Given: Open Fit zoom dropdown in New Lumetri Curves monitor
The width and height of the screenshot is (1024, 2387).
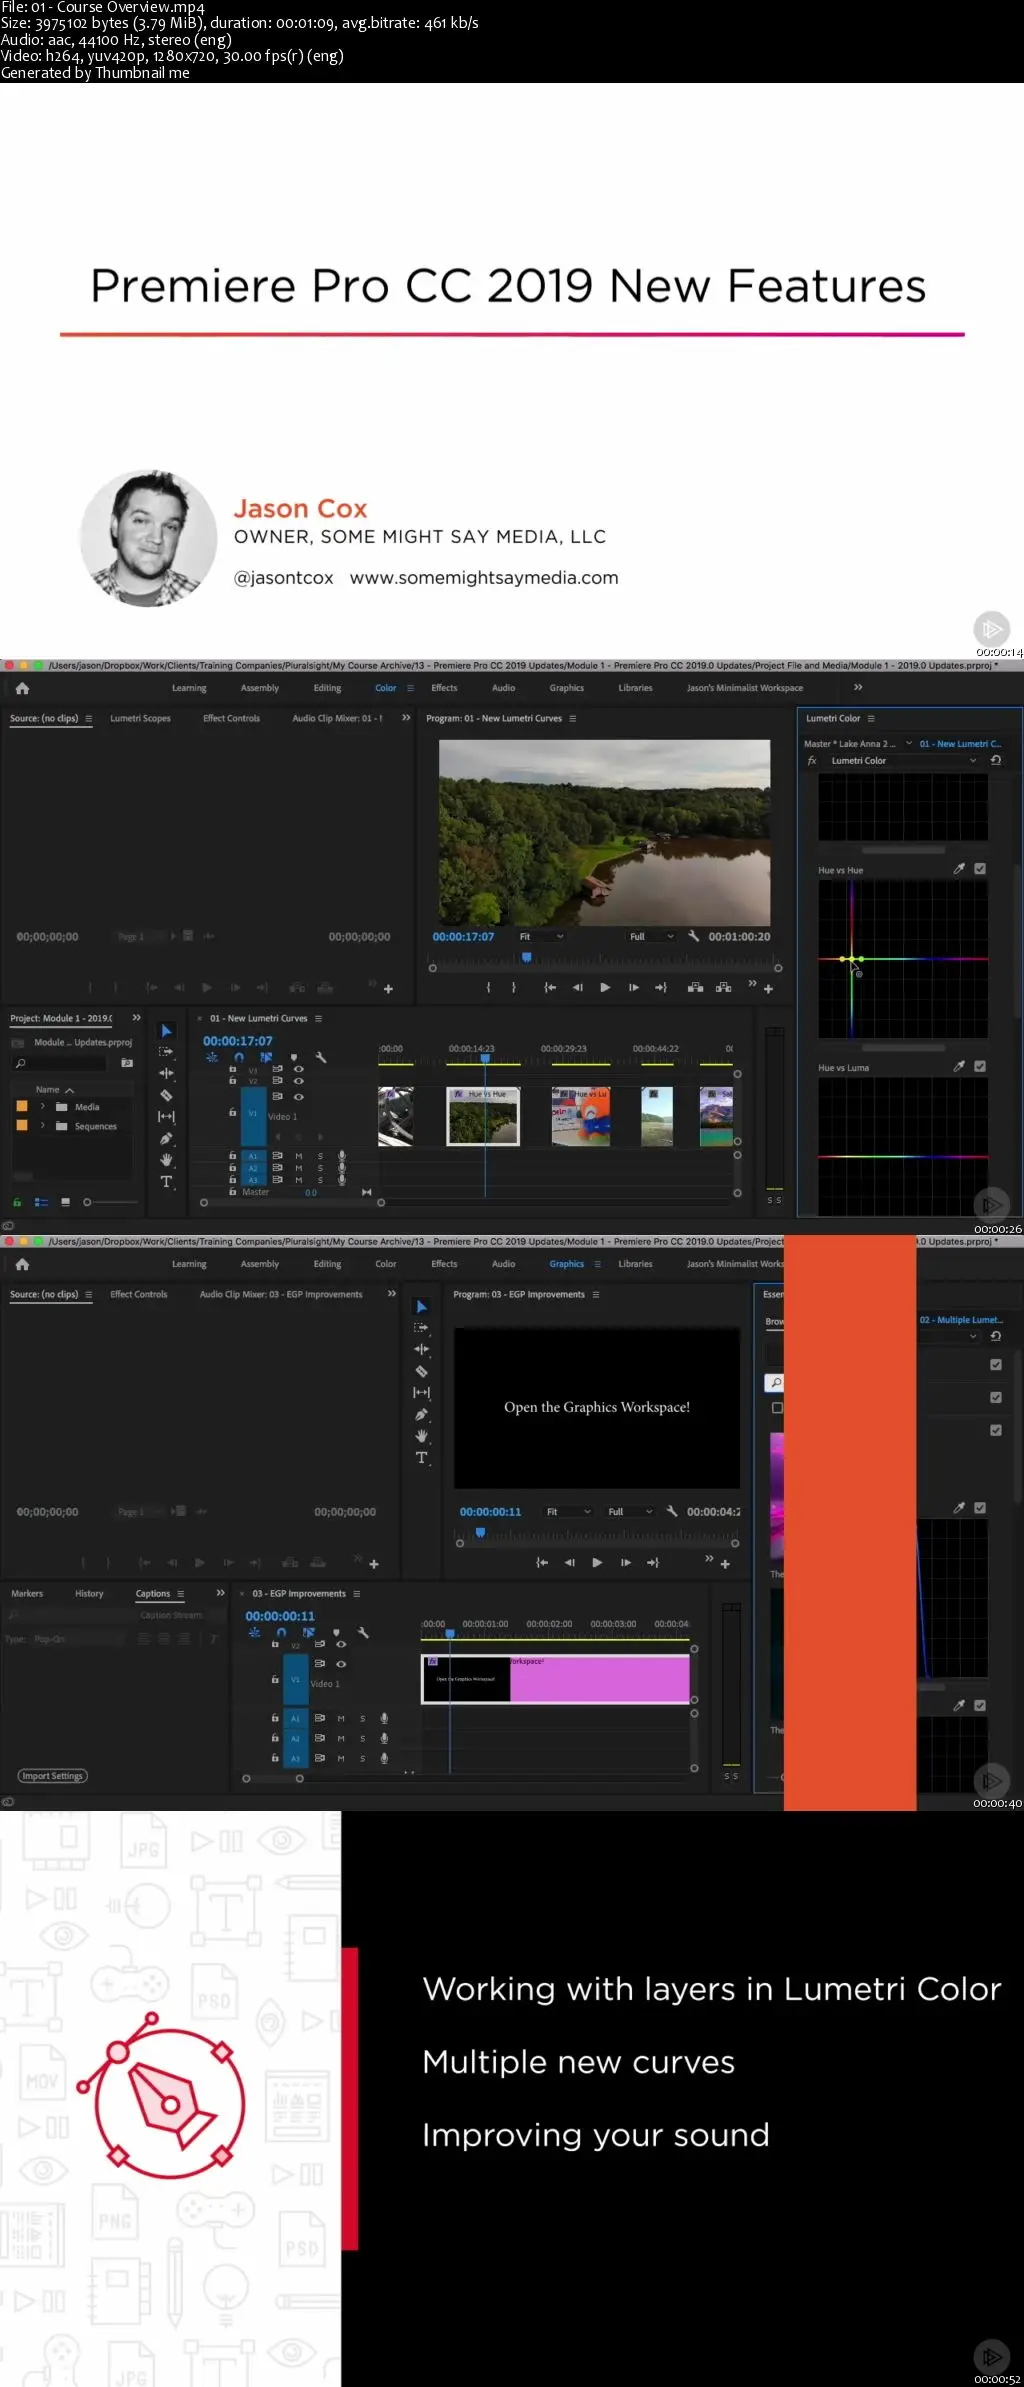Looking at the screenshot, I should coord(541,937).
